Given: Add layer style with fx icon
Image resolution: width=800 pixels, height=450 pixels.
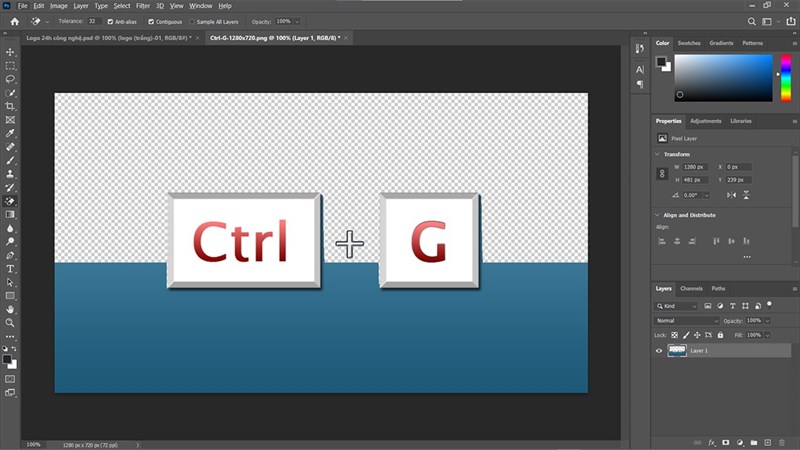Looking at the screenshot, I should 712,443.
